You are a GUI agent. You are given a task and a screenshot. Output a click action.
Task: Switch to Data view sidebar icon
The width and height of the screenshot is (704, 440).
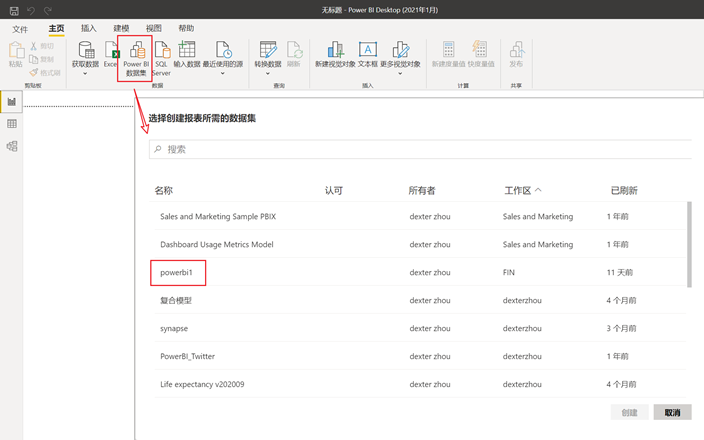pos(12,123)
